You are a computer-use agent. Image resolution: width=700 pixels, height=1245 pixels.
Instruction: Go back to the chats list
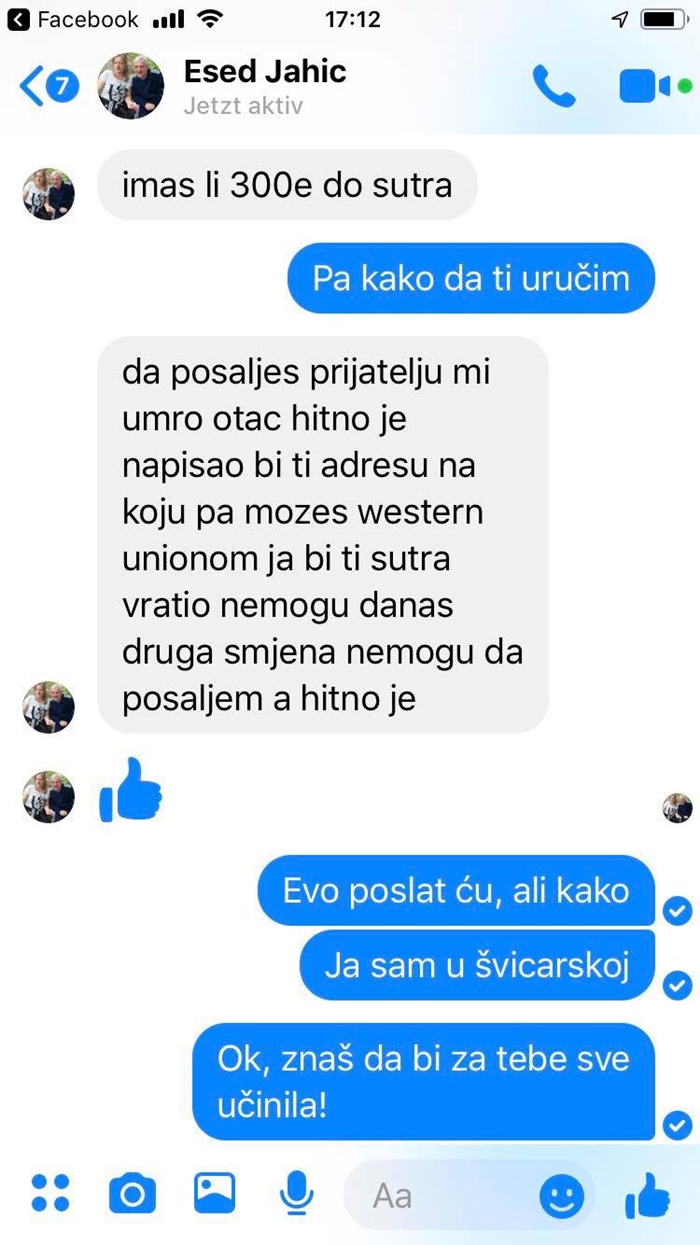(x=47, y=87)
